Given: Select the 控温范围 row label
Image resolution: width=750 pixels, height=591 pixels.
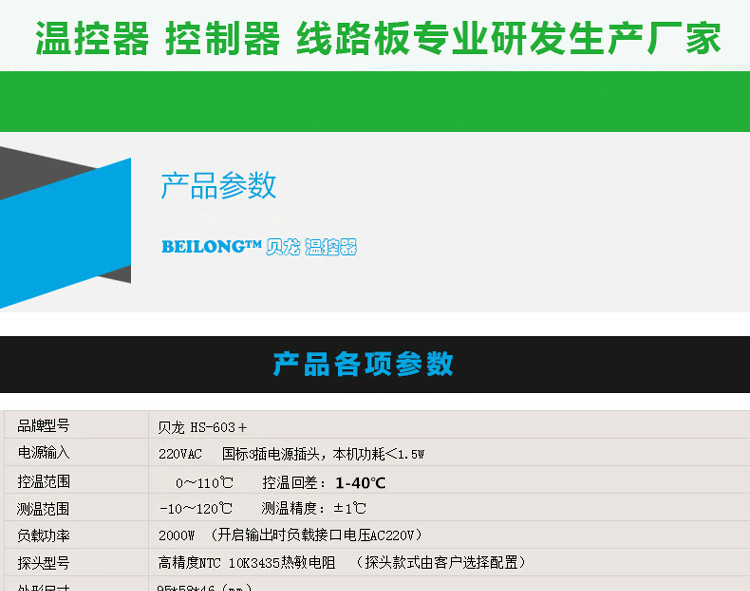Looking at the screenshot, I should click(x=44, y=481).
